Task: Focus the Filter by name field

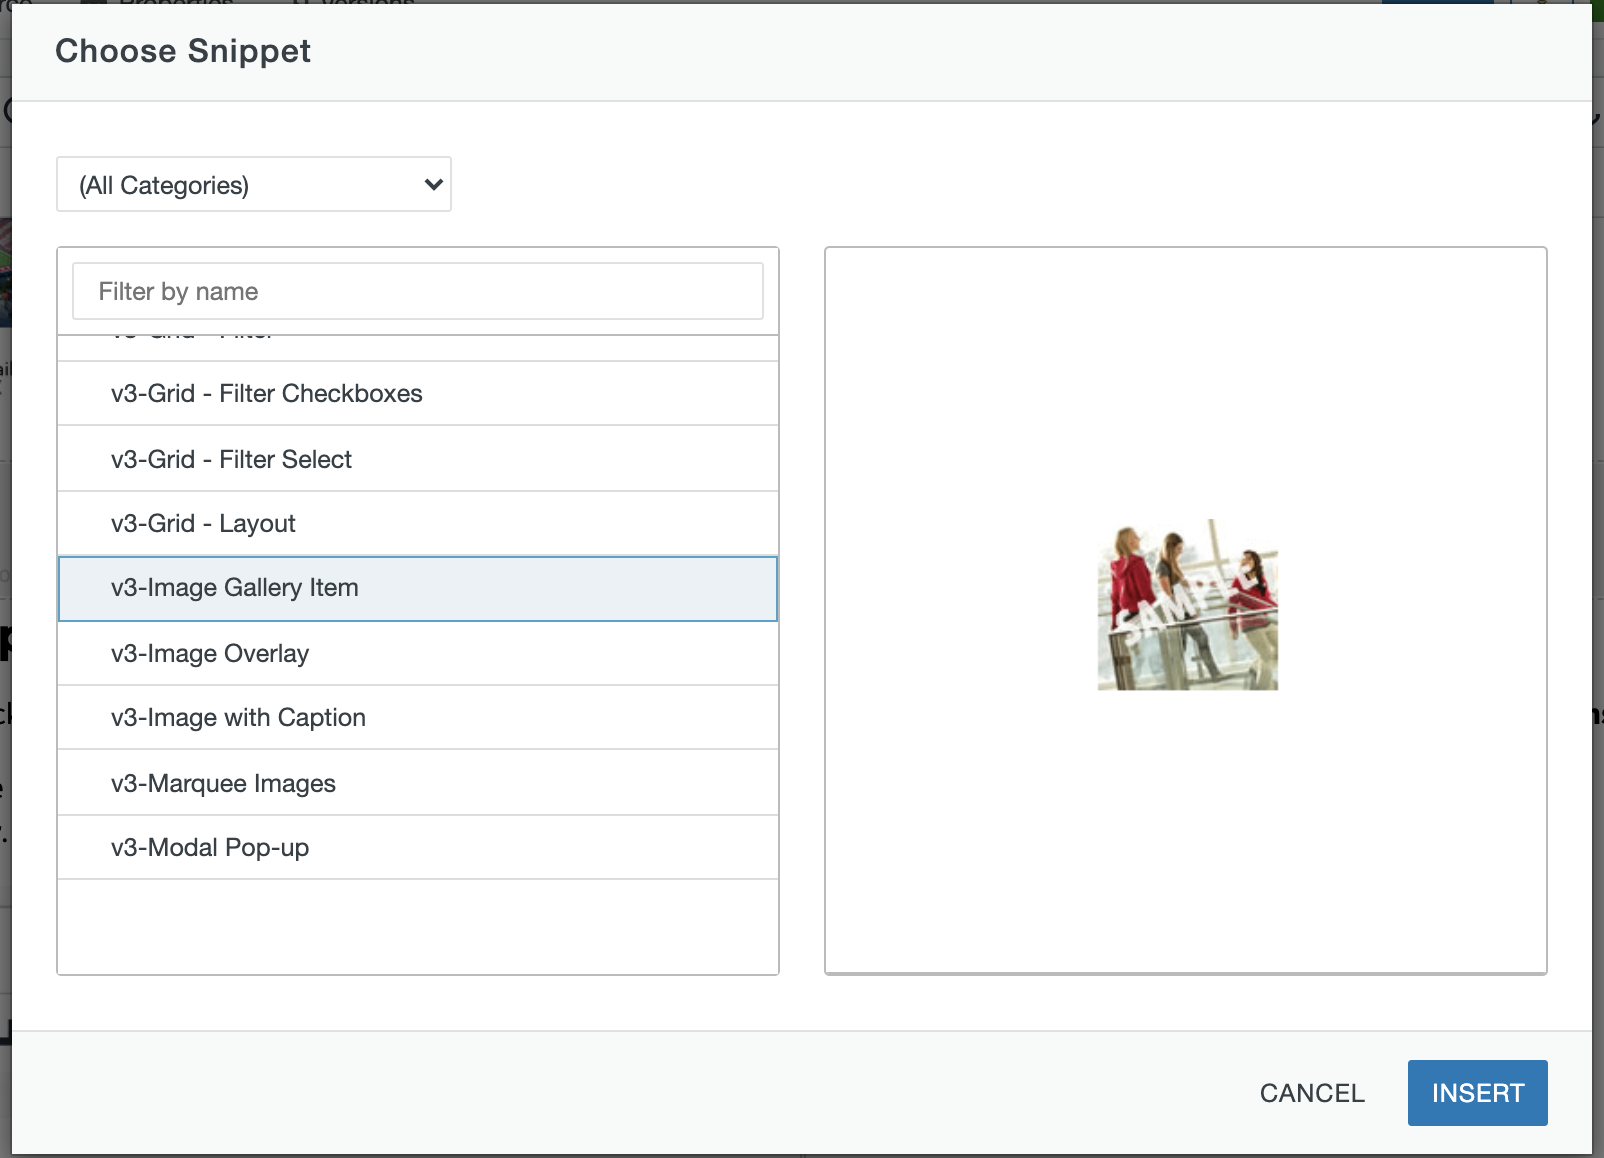Action: click(x=418, y=291)
